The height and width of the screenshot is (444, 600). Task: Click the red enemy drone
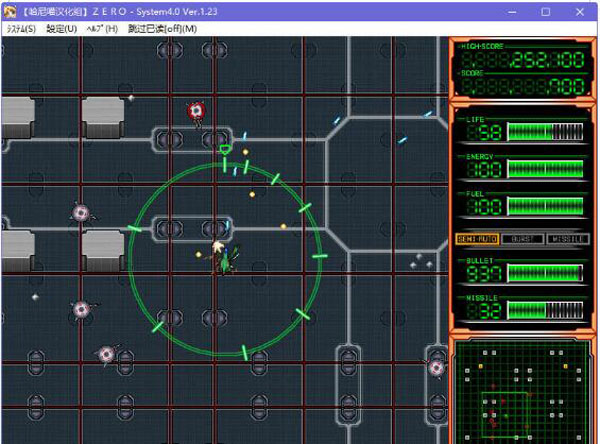[x=196, y=111]
